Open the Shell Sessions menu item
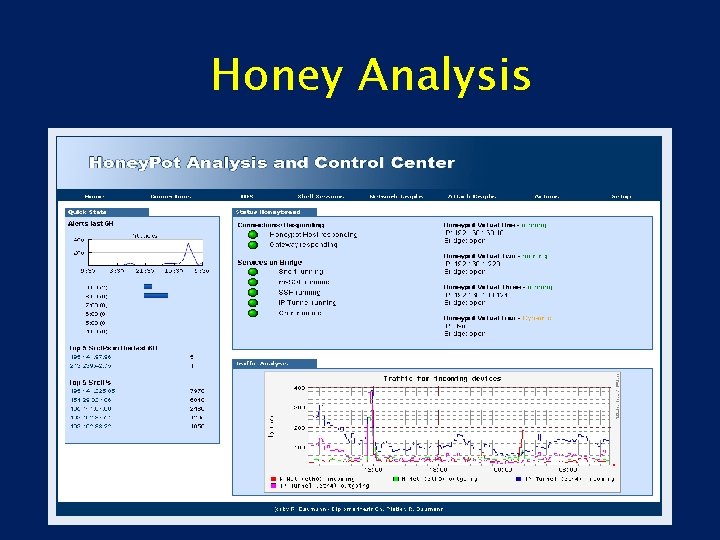This screenshot has height=540, width=720. pyautogui.click(x=321, y=197)
